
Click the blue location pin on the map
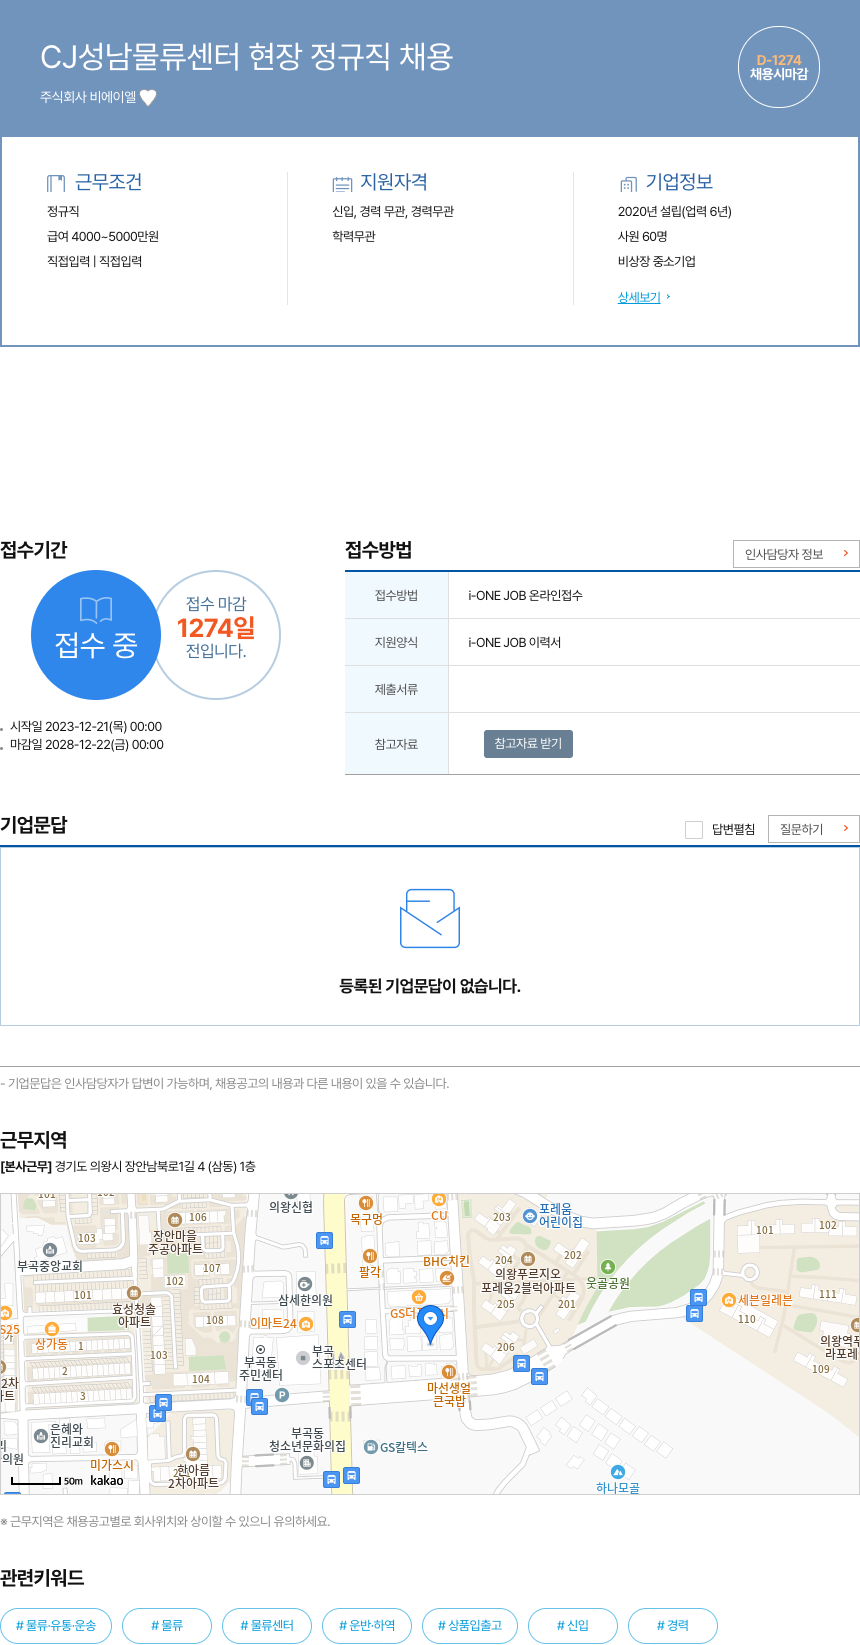pos(430,1323)
